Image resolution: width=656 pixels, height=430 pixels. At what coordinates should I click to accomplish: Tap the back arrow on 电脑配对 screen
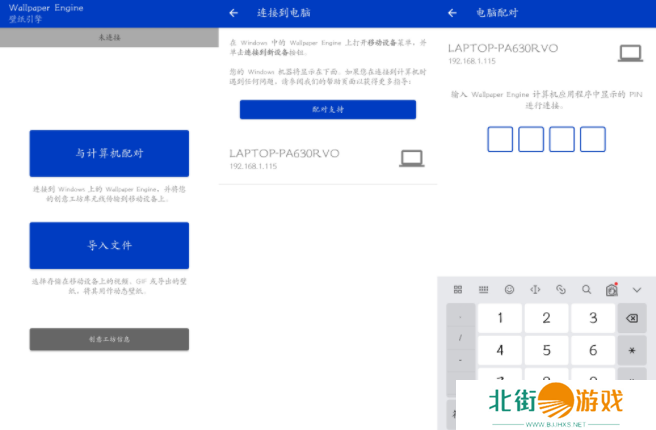[x=452, y=13]
